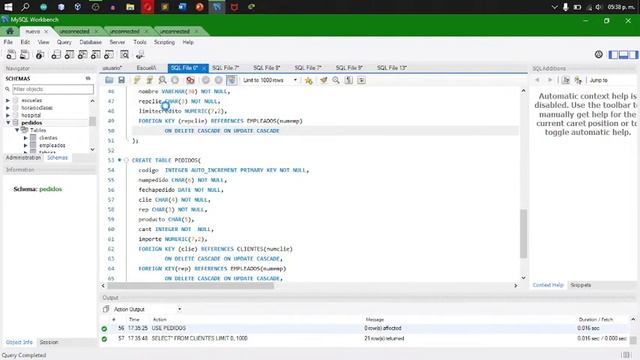Switch to the Administration tab
The width and height of the screenshot is (640, 360).
23,158
